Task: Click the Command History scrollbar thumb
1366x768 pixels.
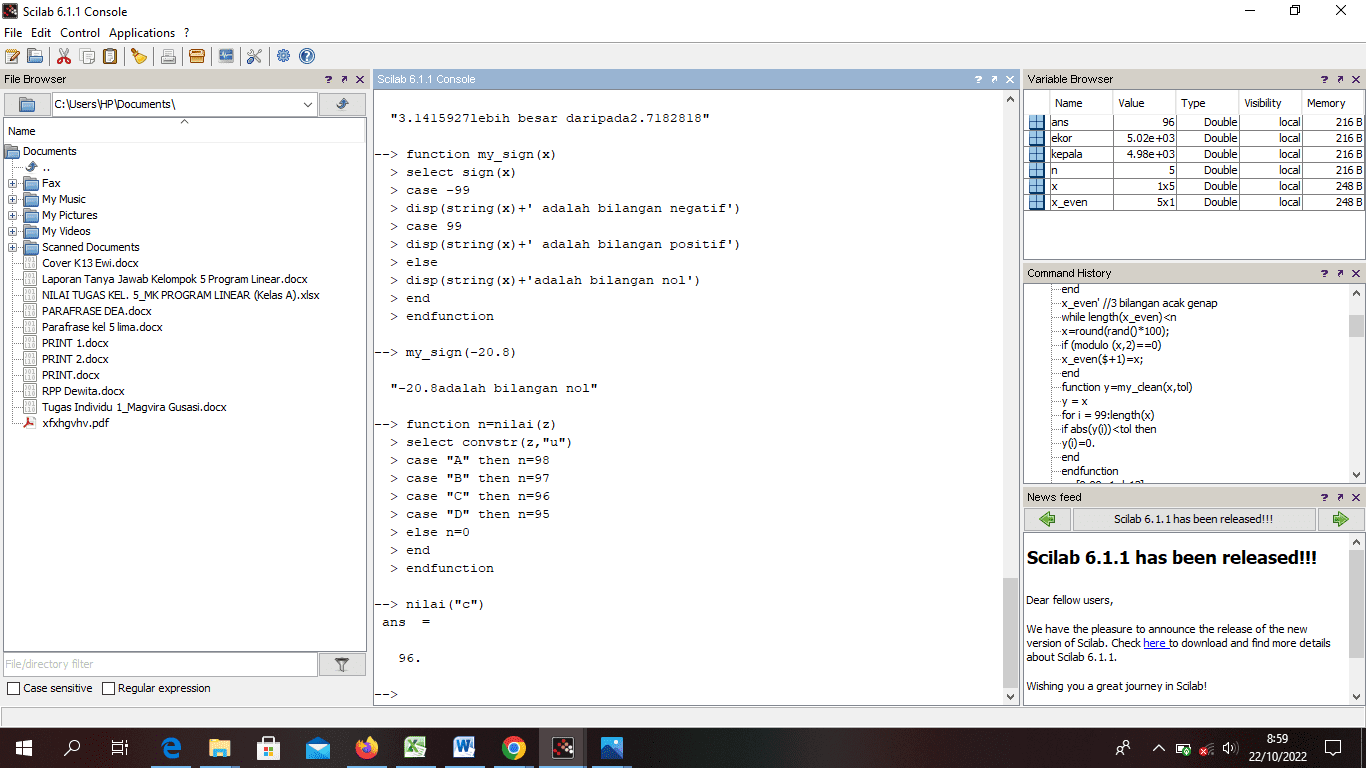Action: 1356,326
